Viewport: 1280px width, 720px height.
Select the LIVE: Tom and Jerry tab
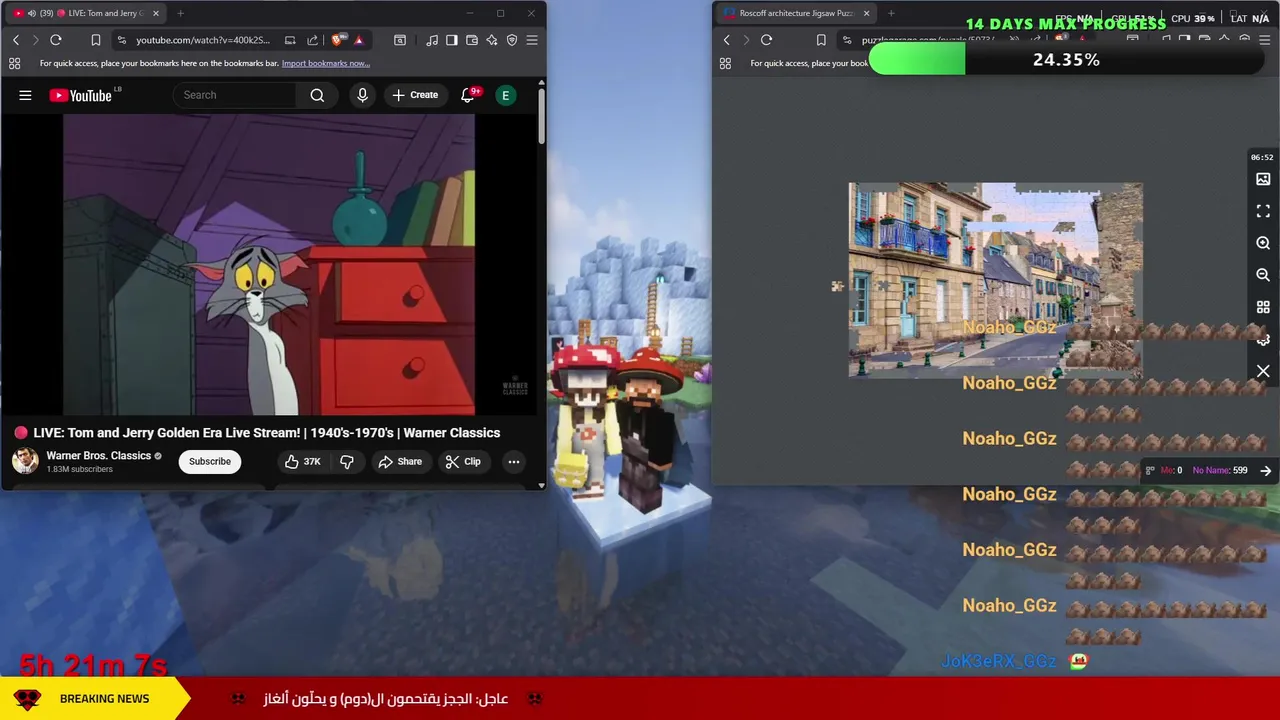(x=85, y=13)
